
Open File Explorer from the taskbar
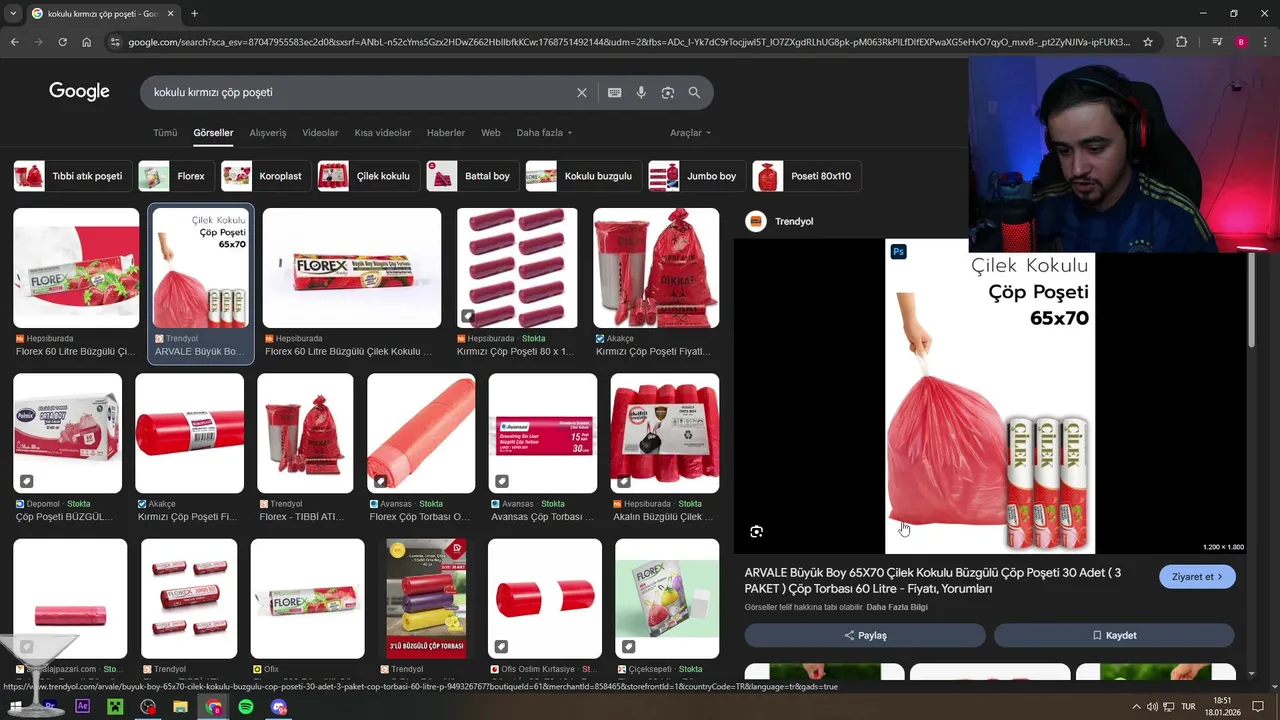[x=180, y=707]
